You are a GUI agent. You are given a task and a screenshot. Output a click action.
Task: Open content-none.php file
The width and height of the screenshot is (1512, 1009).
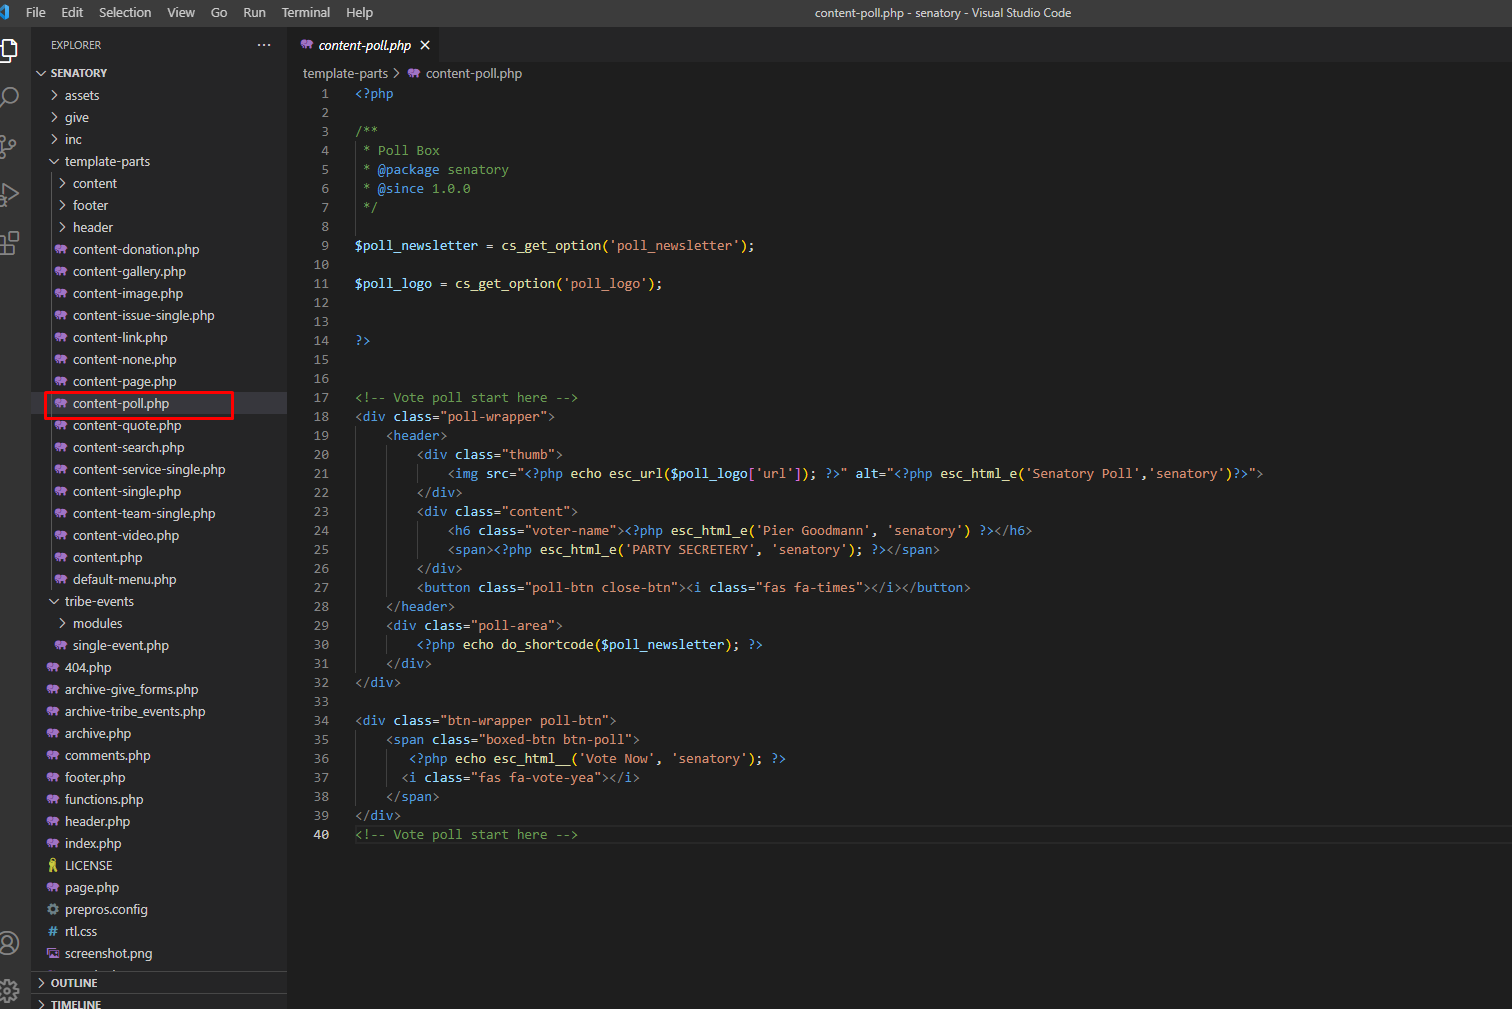159,359
